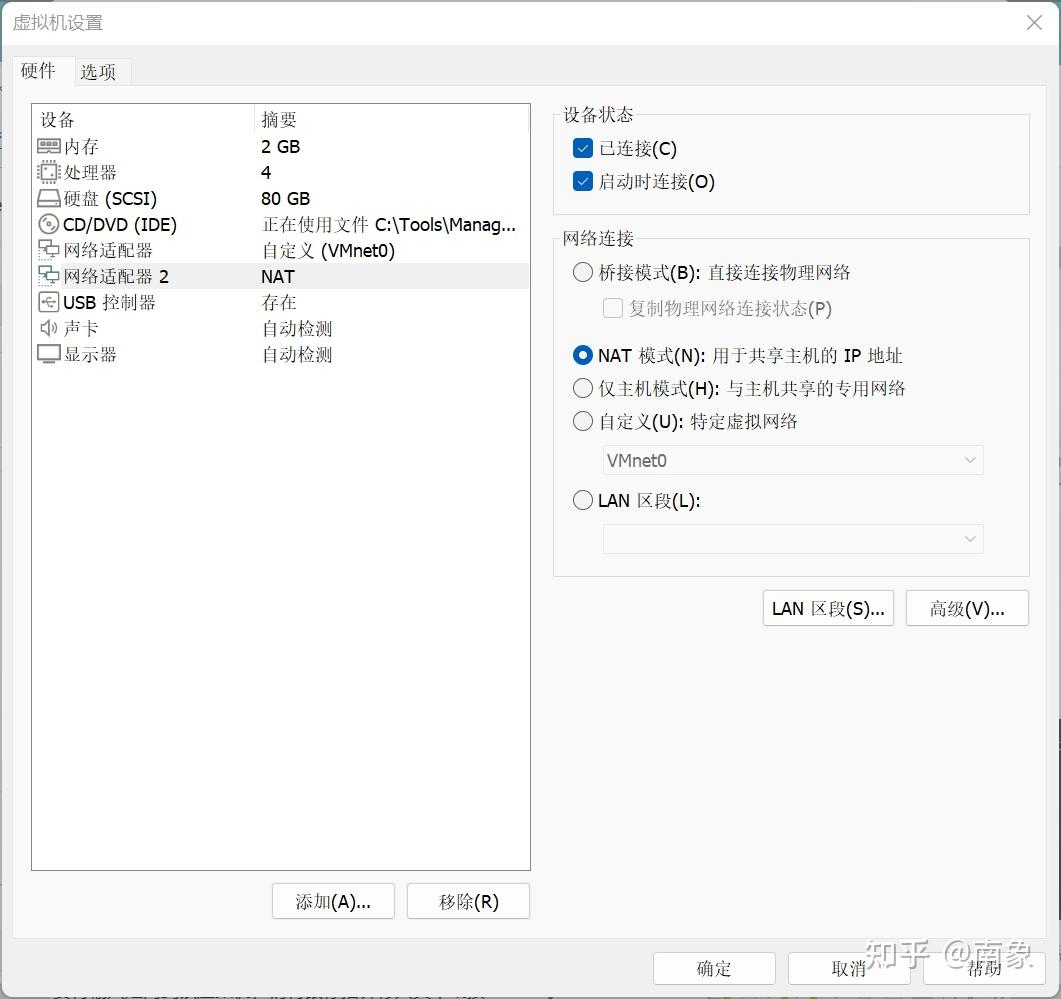The image size is (1061, 999).
Task: Click the 硬件 tab
Action: (x=39, y=71)
